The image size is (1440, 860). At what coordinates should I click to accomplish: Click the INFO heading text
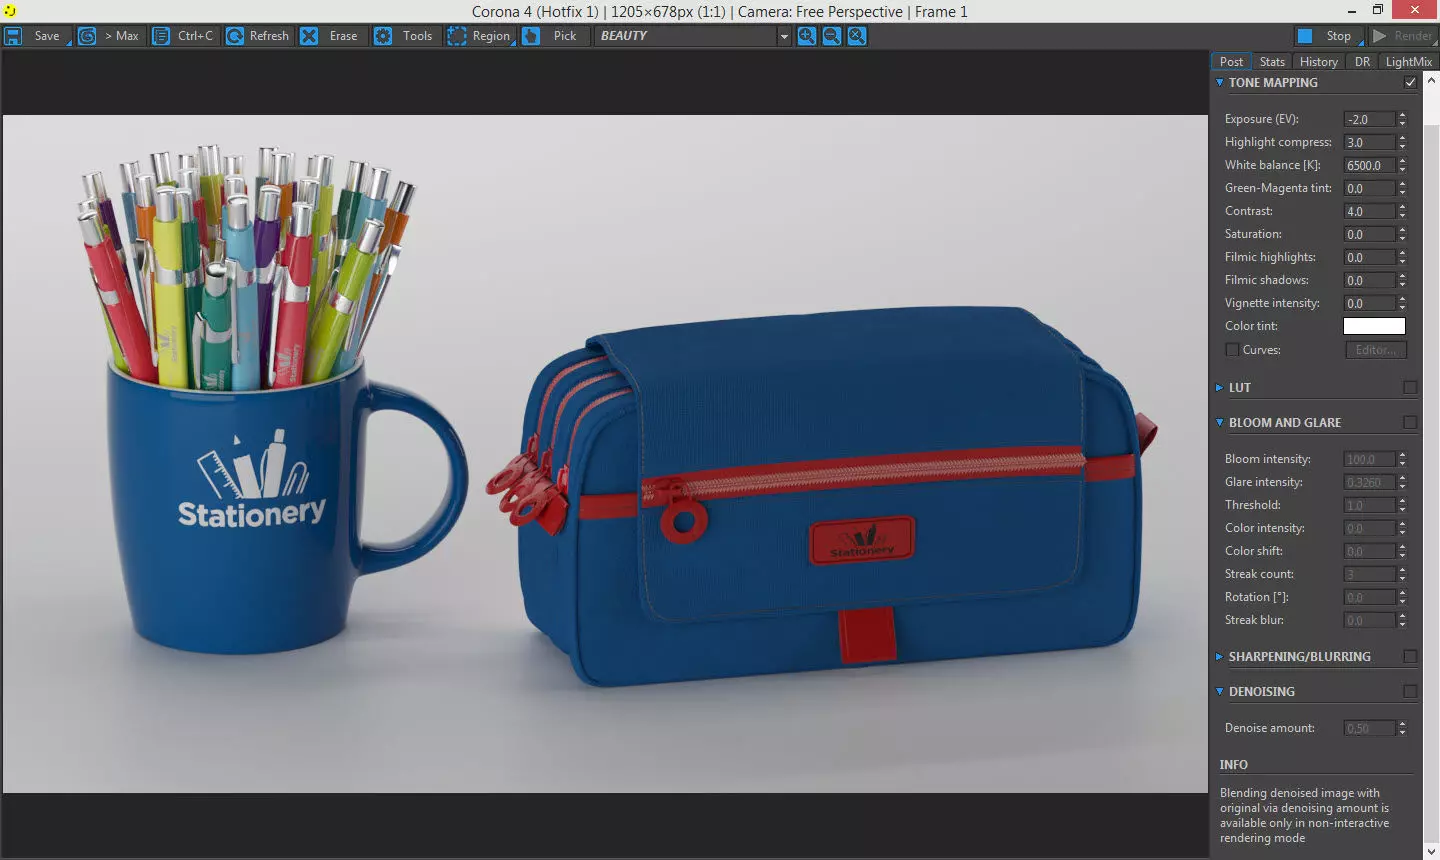pyautogui.click(x=1233, y=765)
